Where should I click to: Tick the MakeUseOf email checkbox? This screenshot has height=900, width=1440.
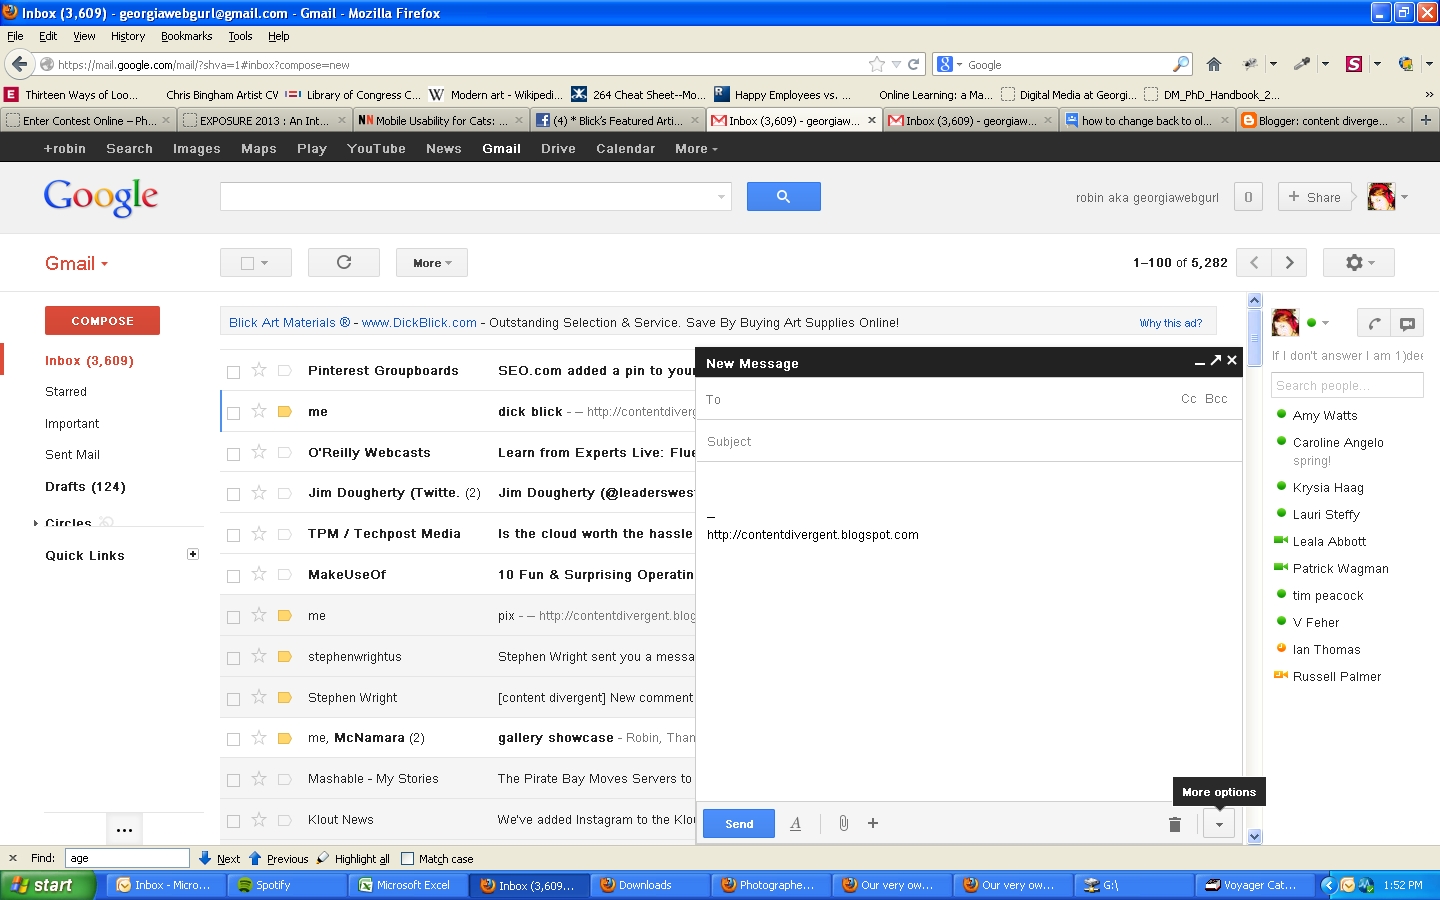click(x=233, y=576)
